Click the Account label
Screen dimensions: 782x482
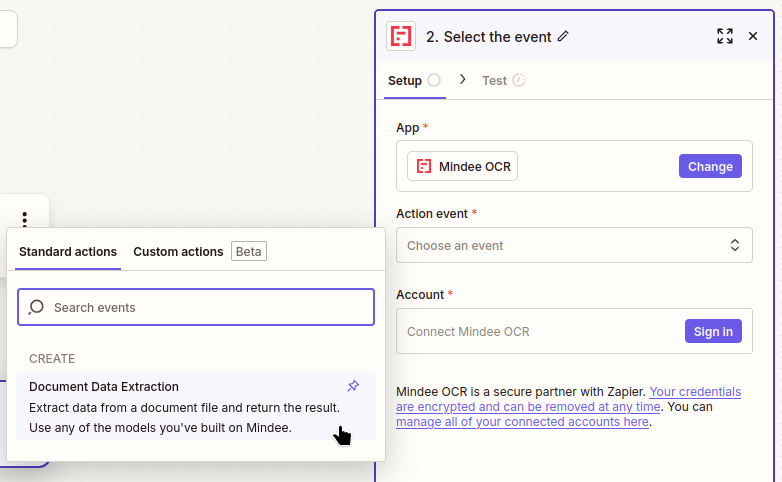pos(420,294)
